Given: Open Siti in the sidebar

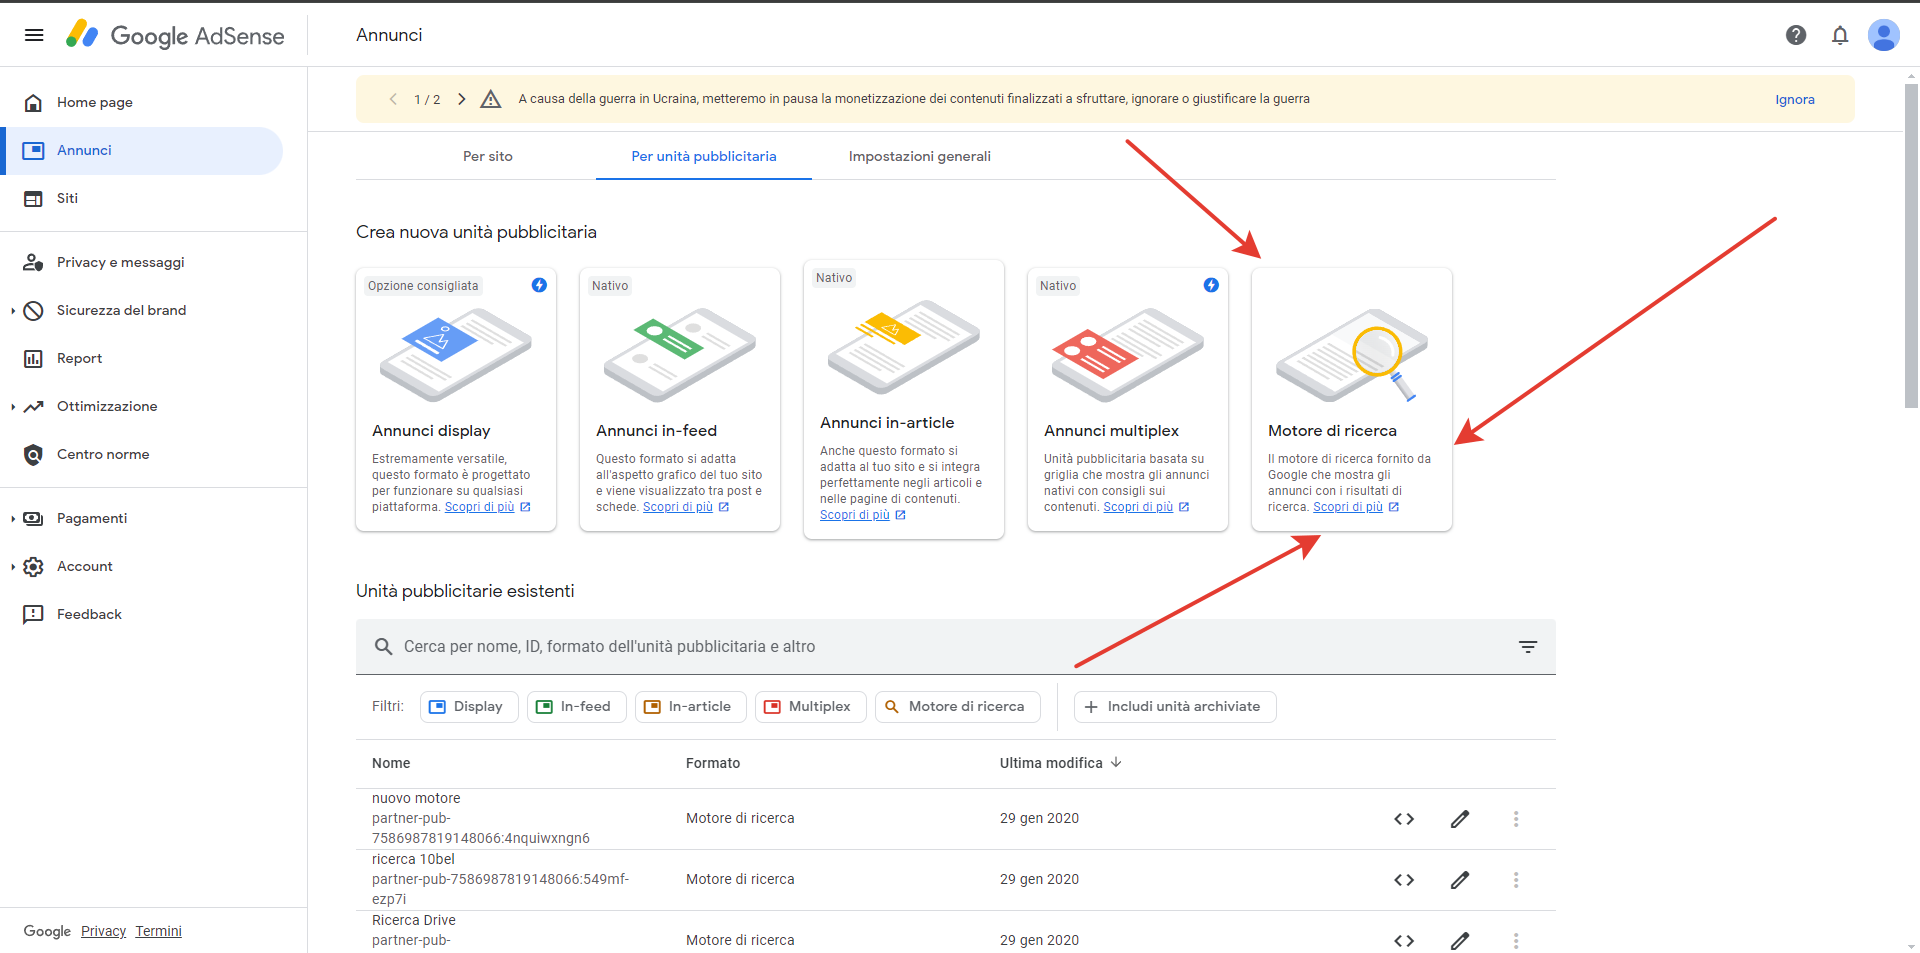Looking at the screenshot, I should (142, 199).
